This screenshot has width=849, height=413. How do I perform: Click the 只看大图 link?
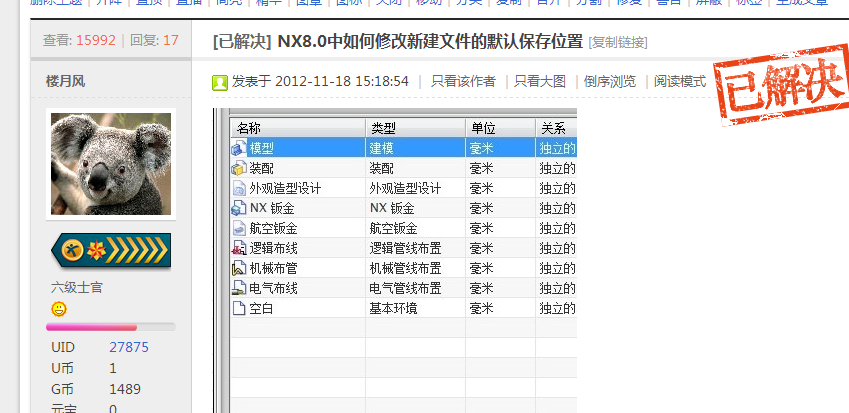[x=539, y=82]
